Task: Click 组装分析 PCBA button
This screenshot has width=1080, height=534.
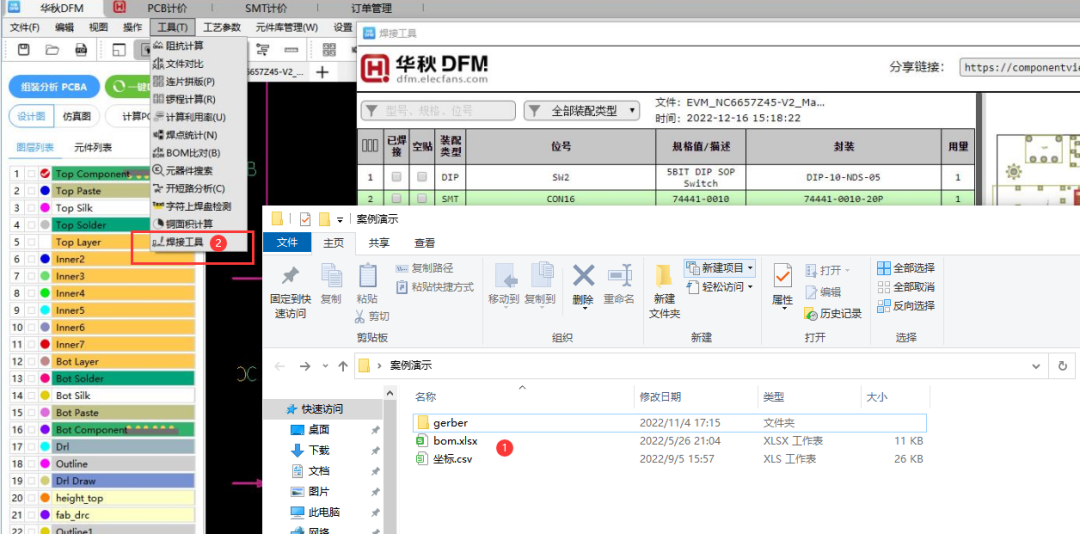Action: click(x=54, y=87)
